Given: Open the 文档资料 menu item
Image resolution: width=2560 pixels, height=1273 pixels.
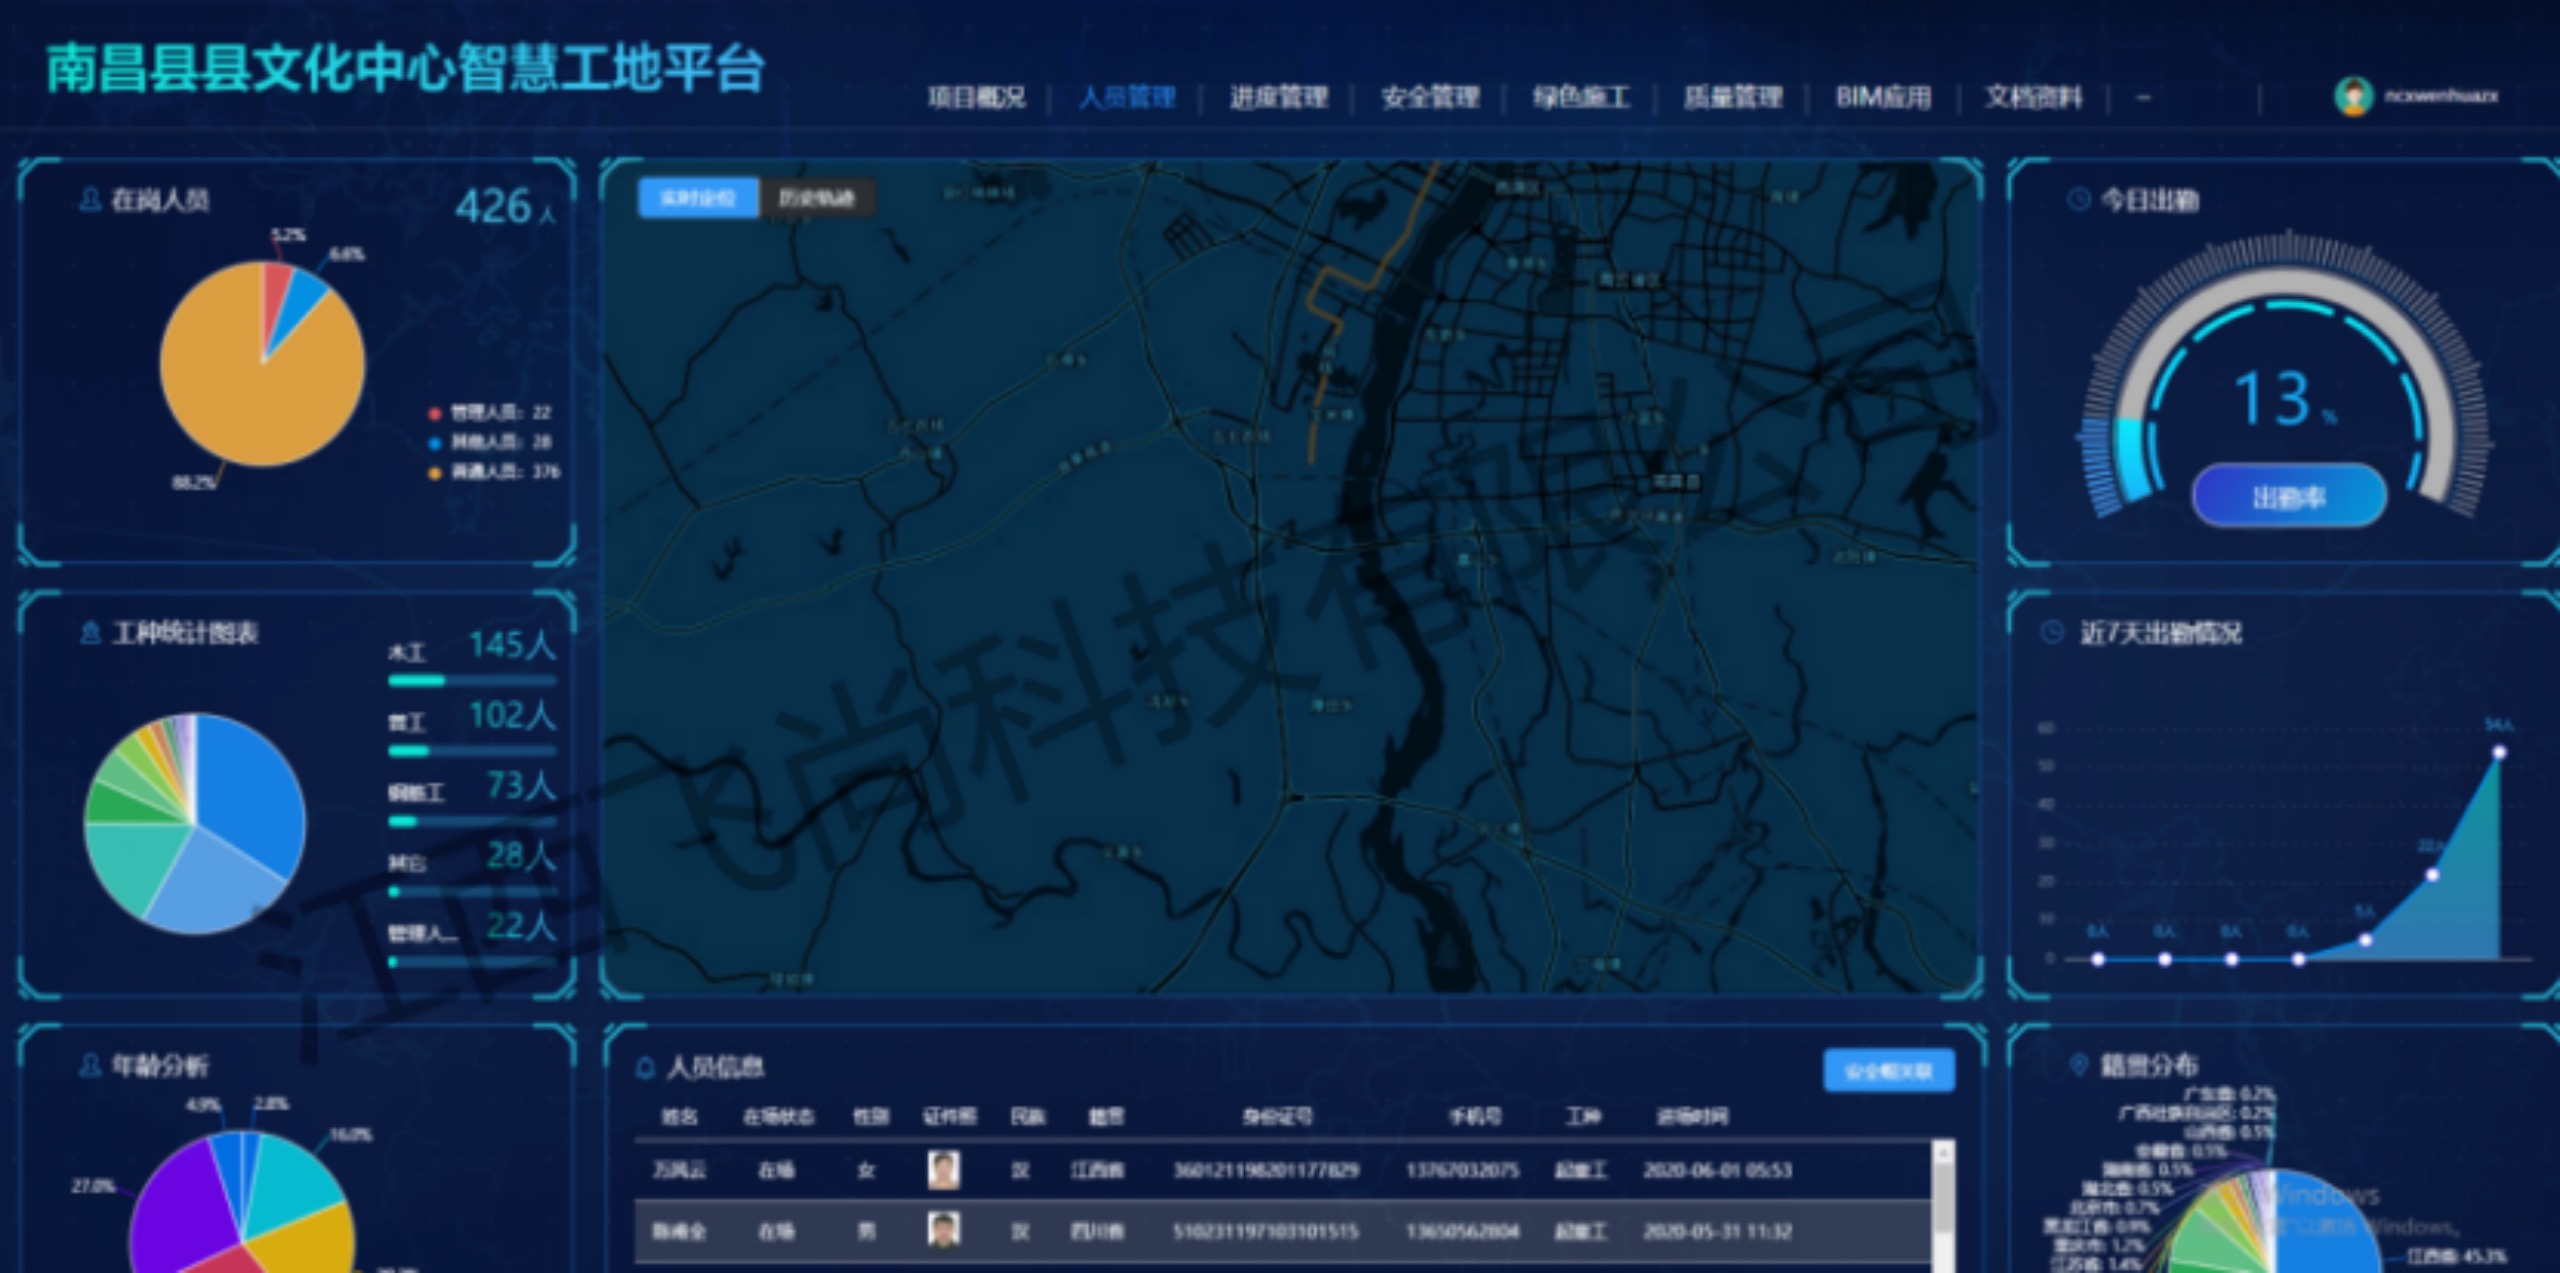Looking at the screenshot, I should (2034, 97).
